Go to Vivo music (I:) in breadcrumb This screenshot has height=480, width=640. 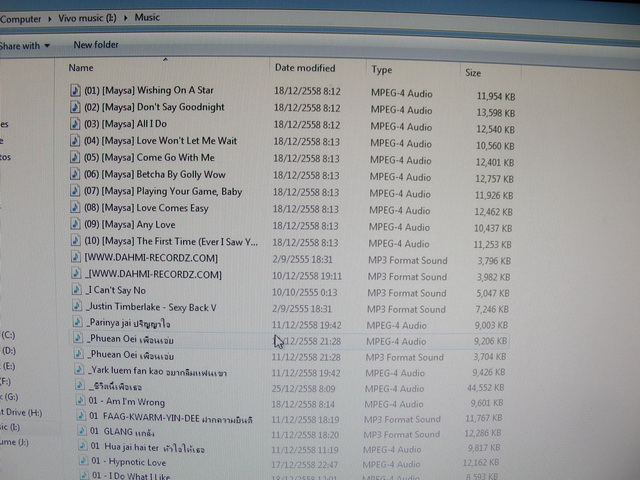[x=87, y=18]
